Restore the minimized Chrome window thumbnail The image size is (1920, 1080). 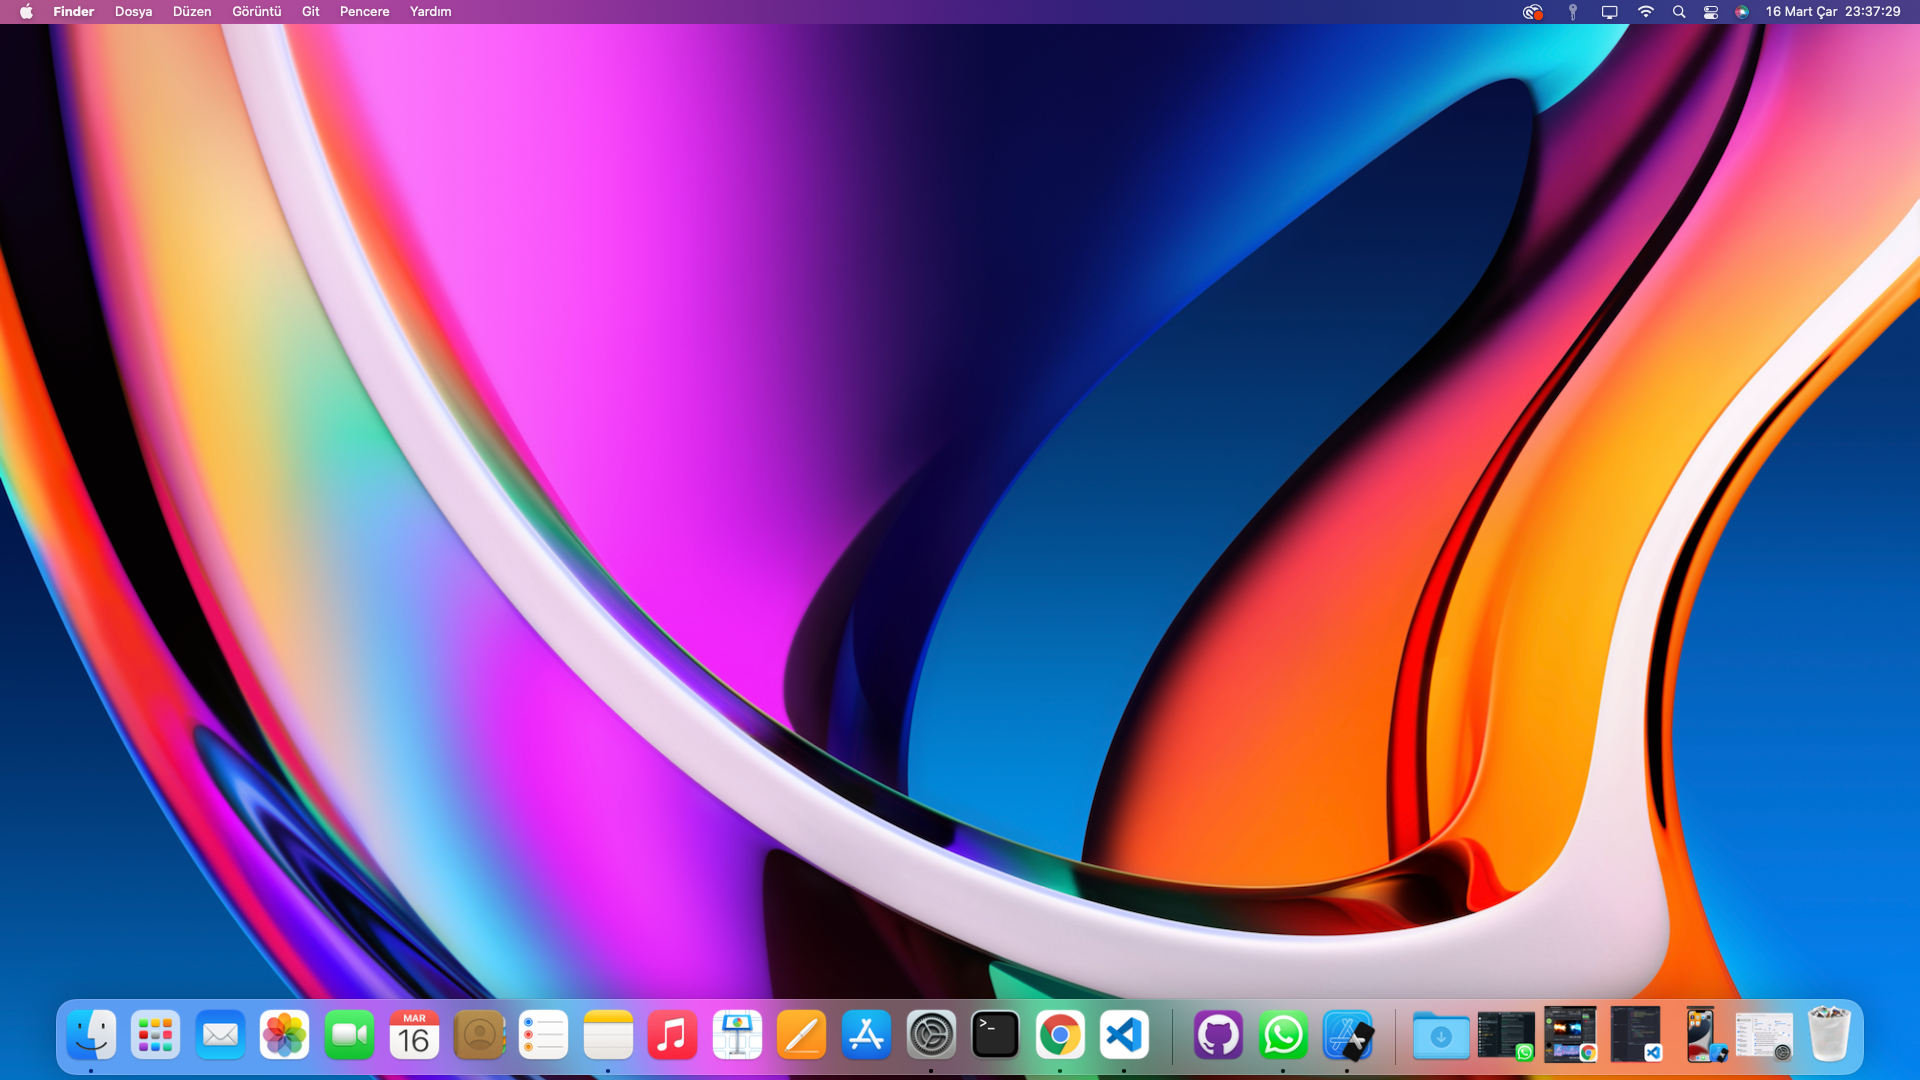1570,1035
